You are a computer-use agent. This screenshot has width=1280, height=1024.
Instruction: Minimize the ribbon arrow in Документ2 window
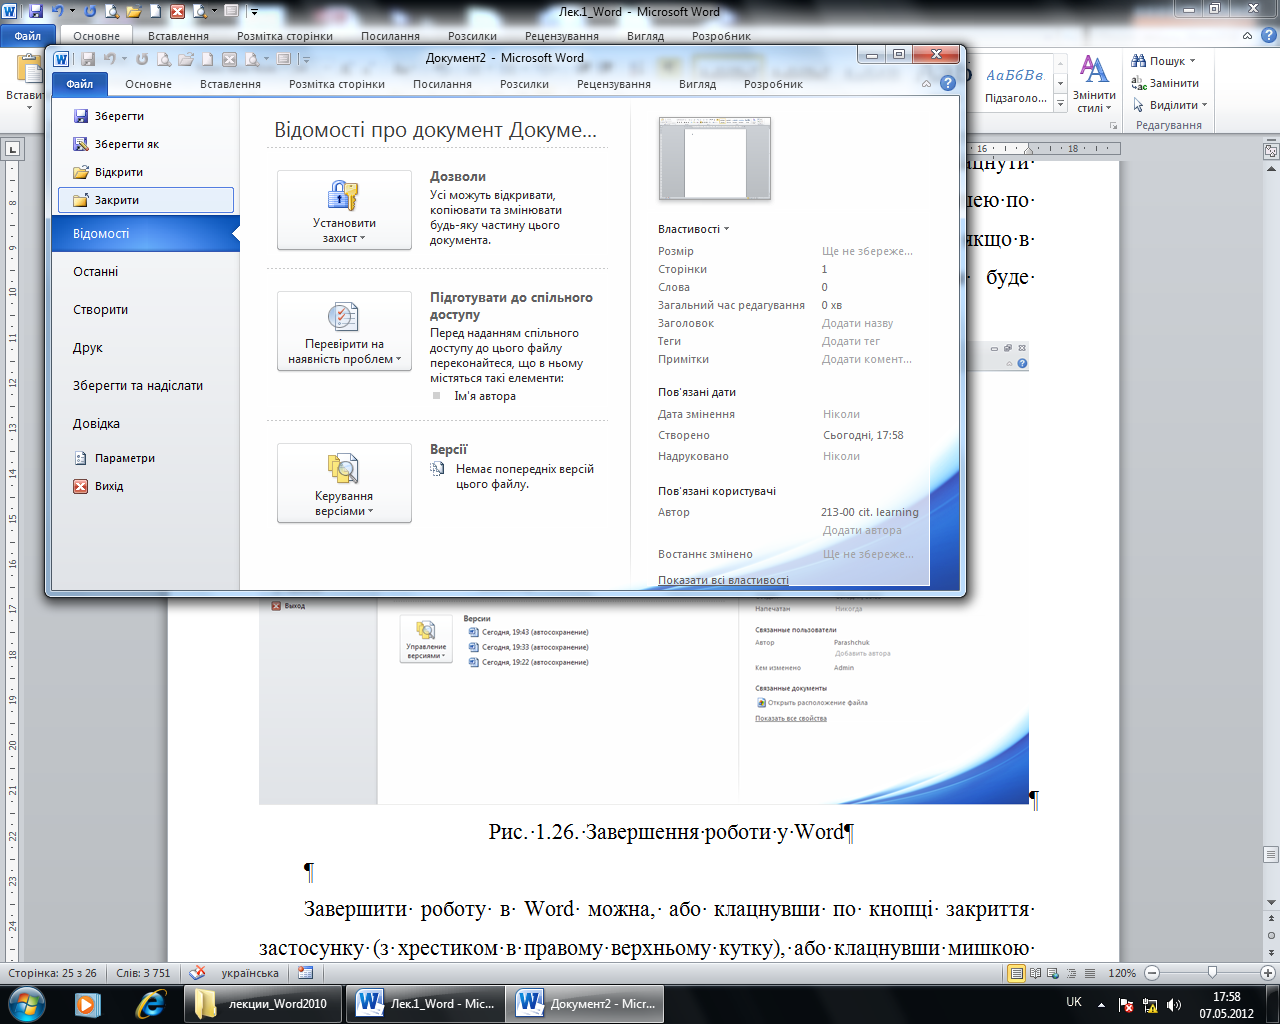(927, 84)
